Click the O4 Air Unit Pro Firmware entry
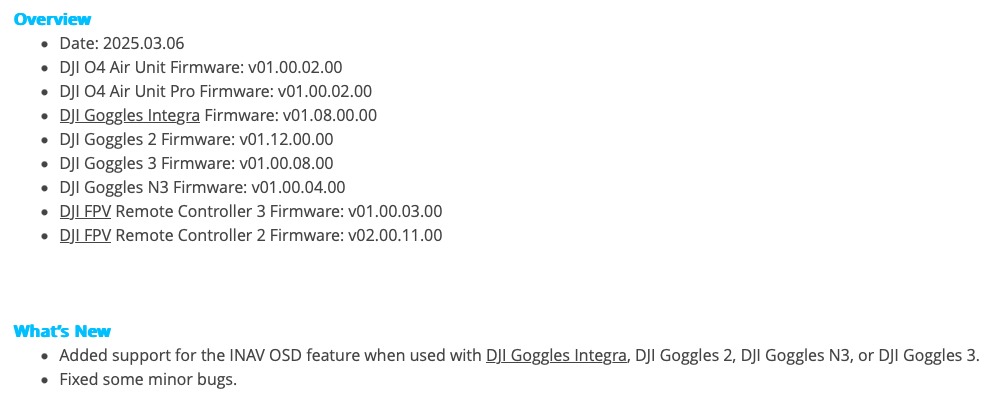 point(216,91)
